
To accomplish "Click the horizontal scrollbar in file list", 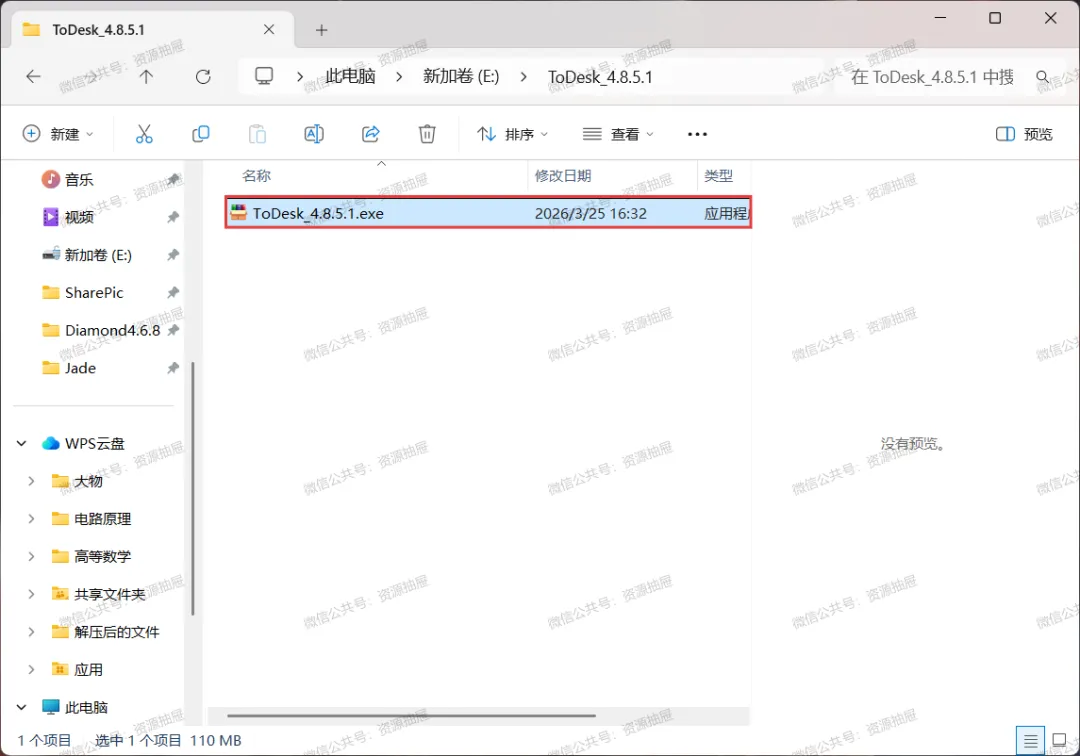I will tap(411, 715).
